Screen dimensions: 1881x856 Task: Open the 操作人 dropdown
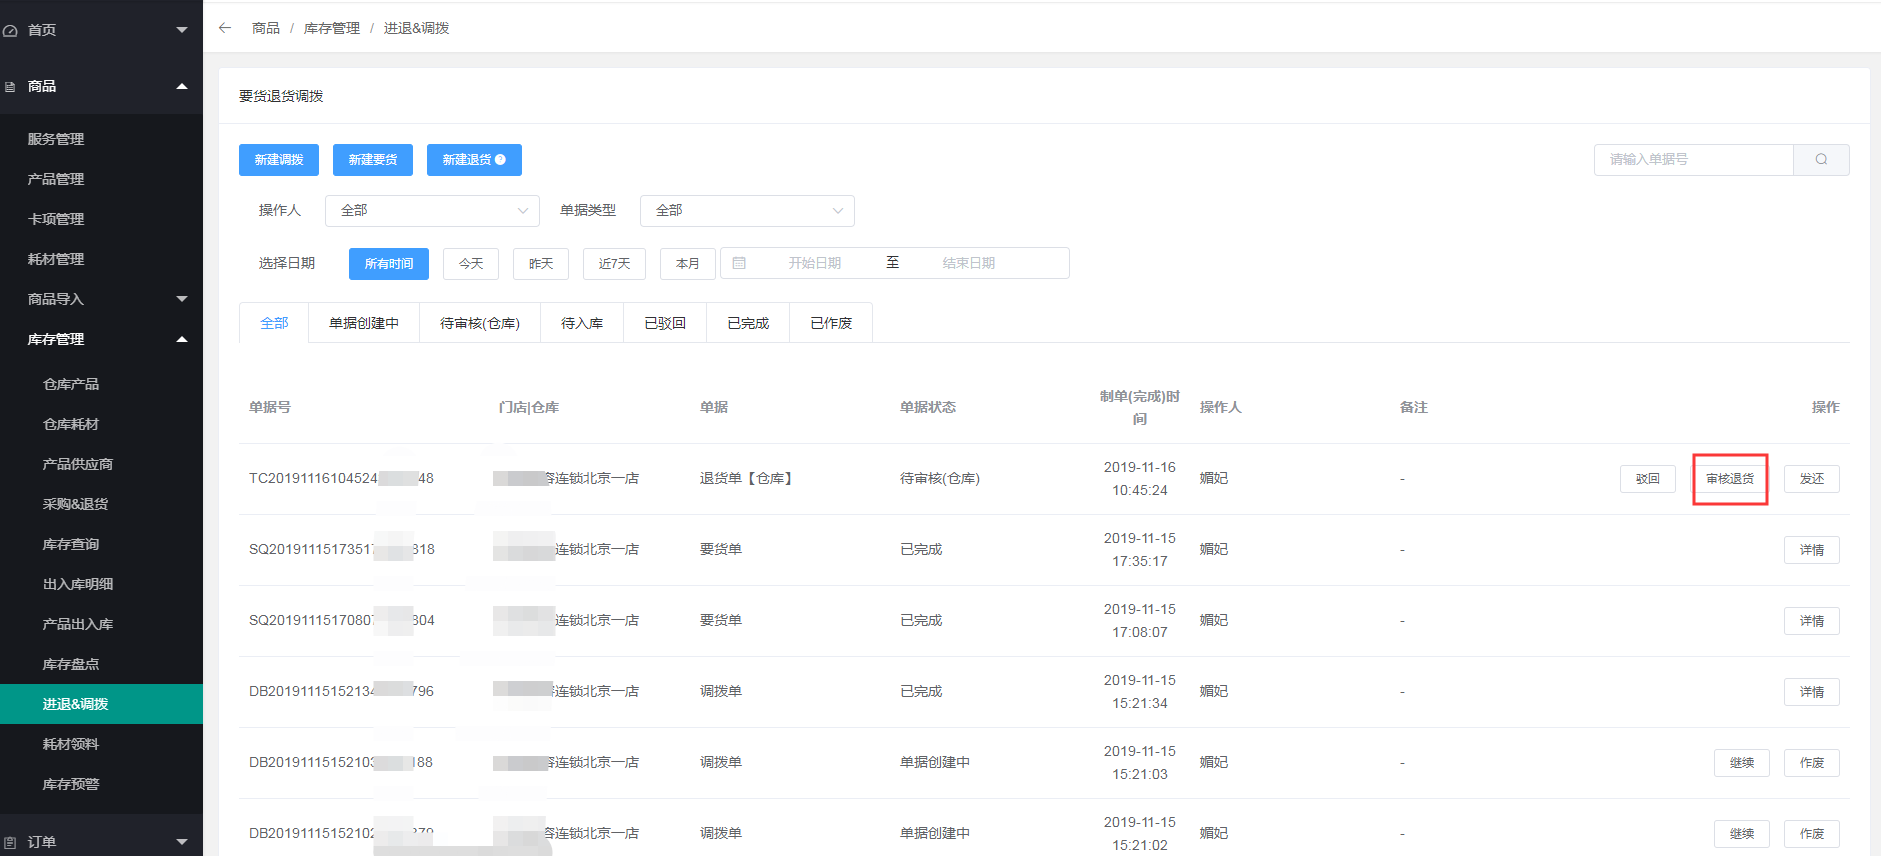(x=432, y=211)
